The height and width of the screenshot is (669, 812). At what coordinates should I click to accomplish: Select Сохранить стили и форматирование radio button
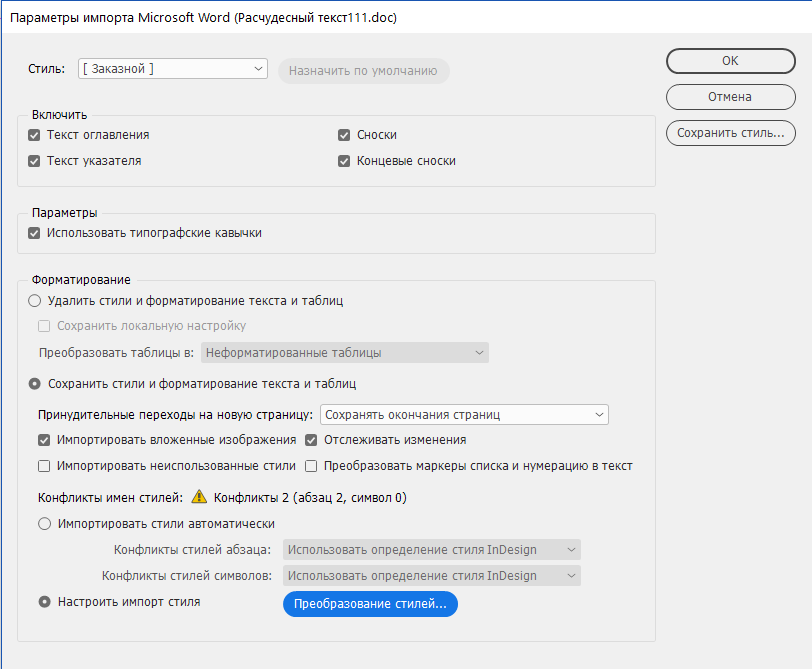tap(35, 384)
